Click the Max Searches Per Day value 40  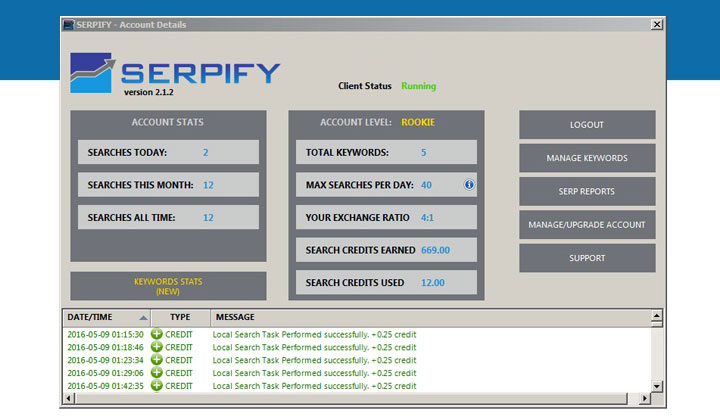(x=426, y=185)
